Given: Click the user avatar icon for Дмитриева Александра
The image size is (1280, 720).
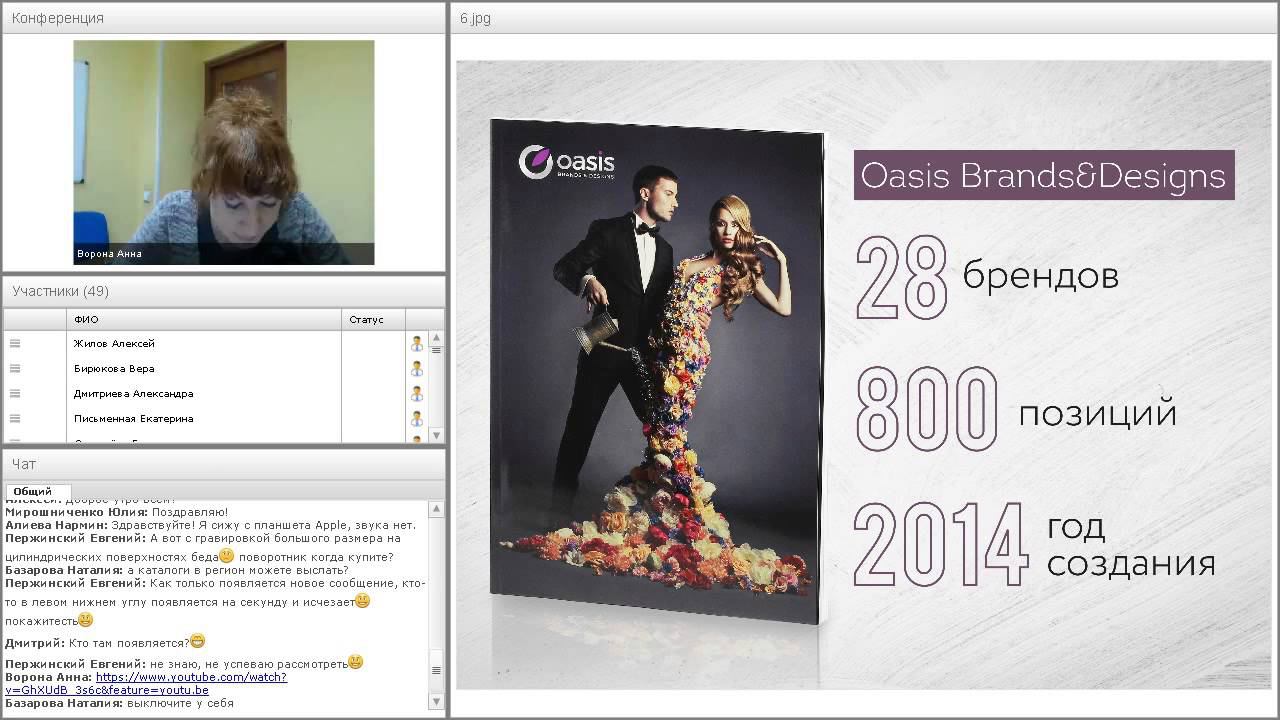Looking at the screenshot, I should [417, 393].
